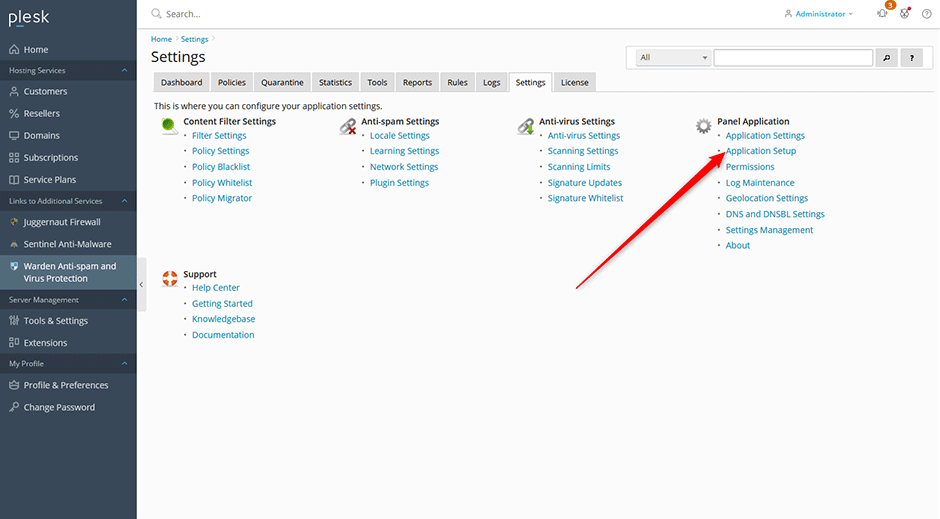
Task: Click the search magnifier button next to filter field
Action: 887,58
